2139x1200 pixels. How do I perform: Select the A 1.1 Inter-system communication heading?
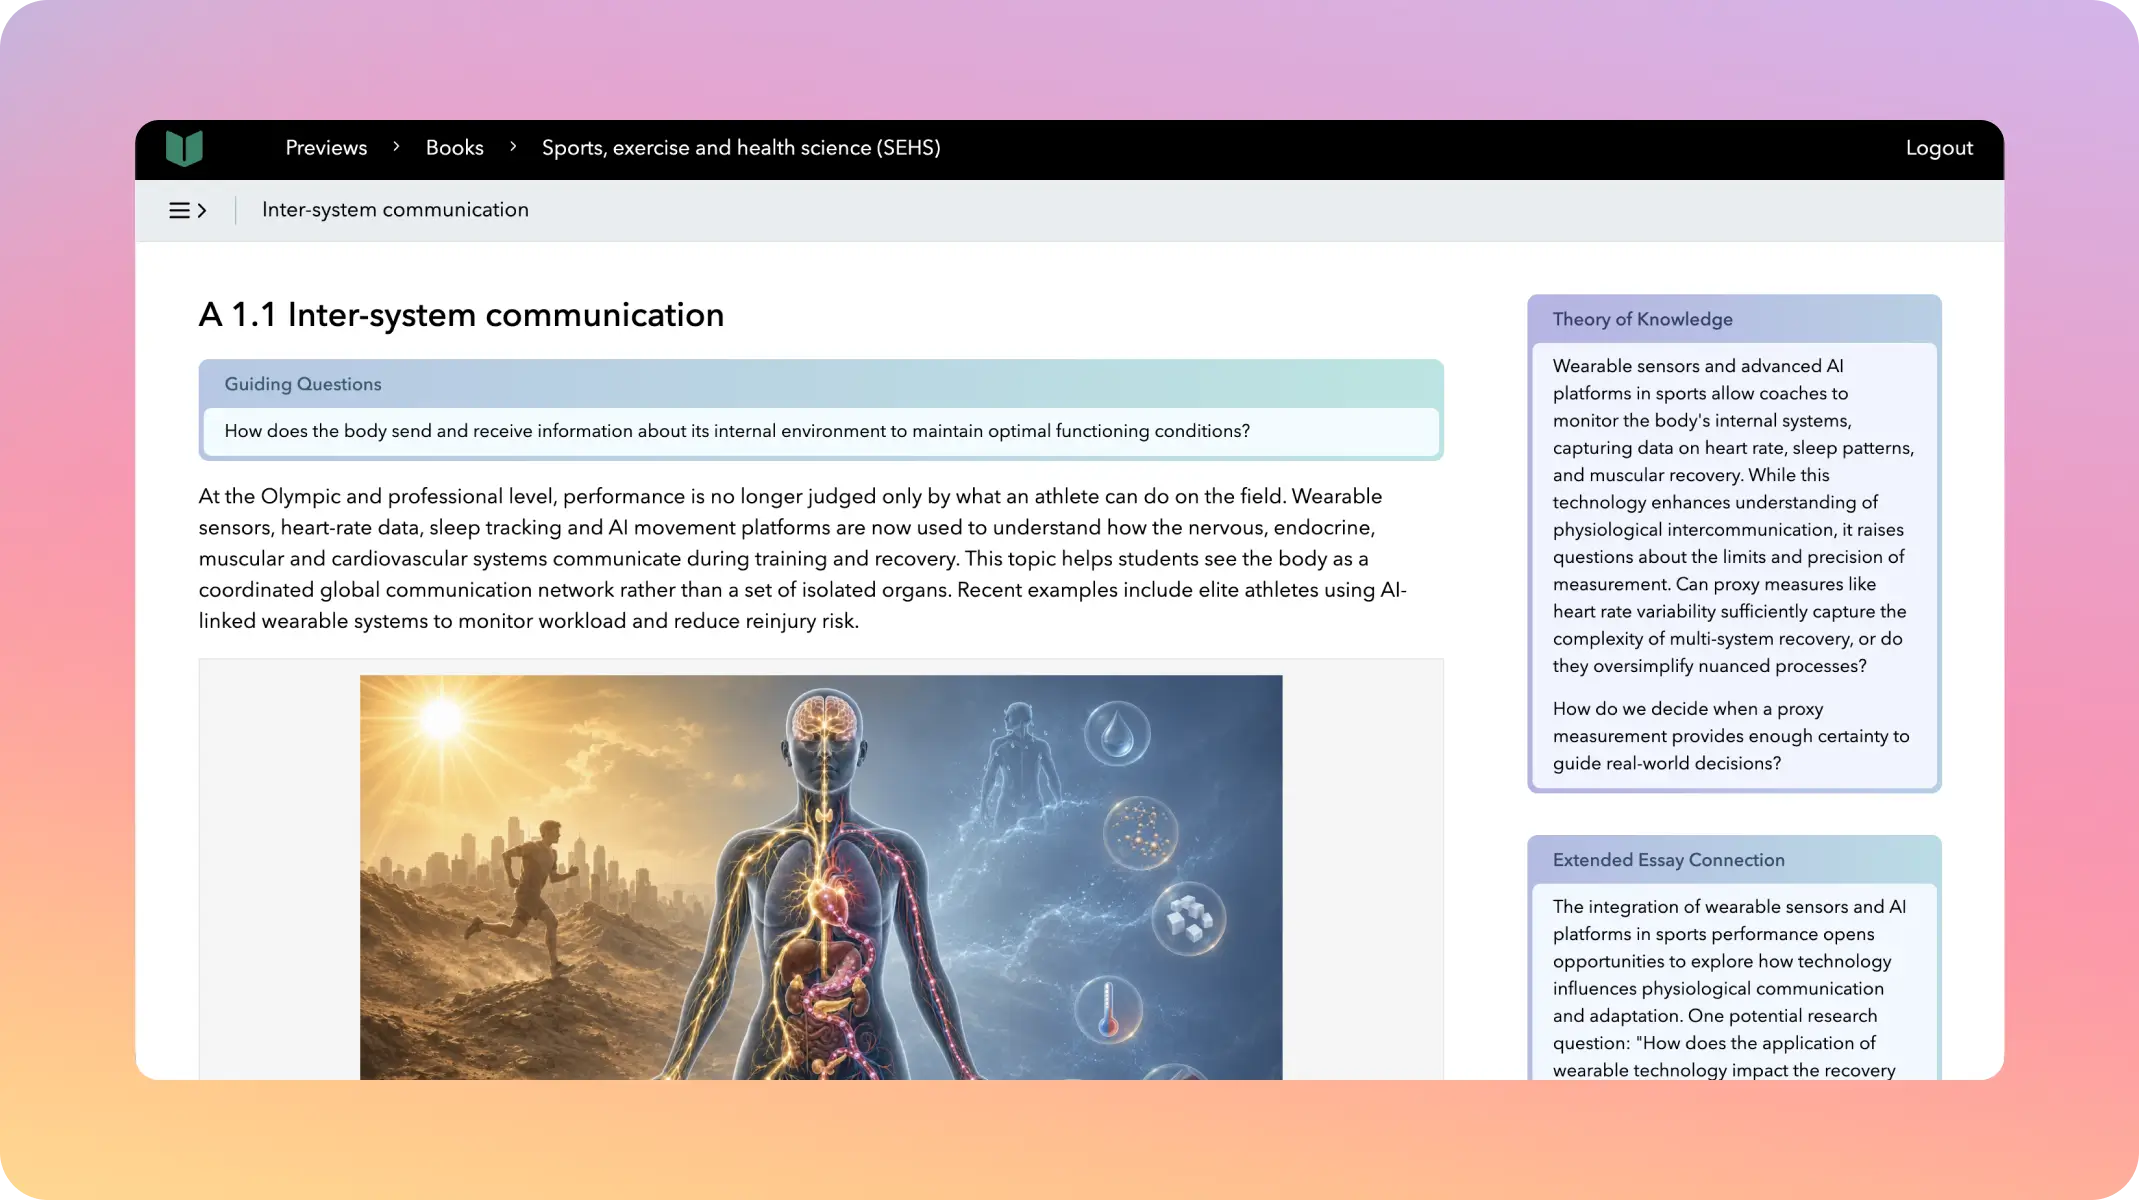coord(461,315)
